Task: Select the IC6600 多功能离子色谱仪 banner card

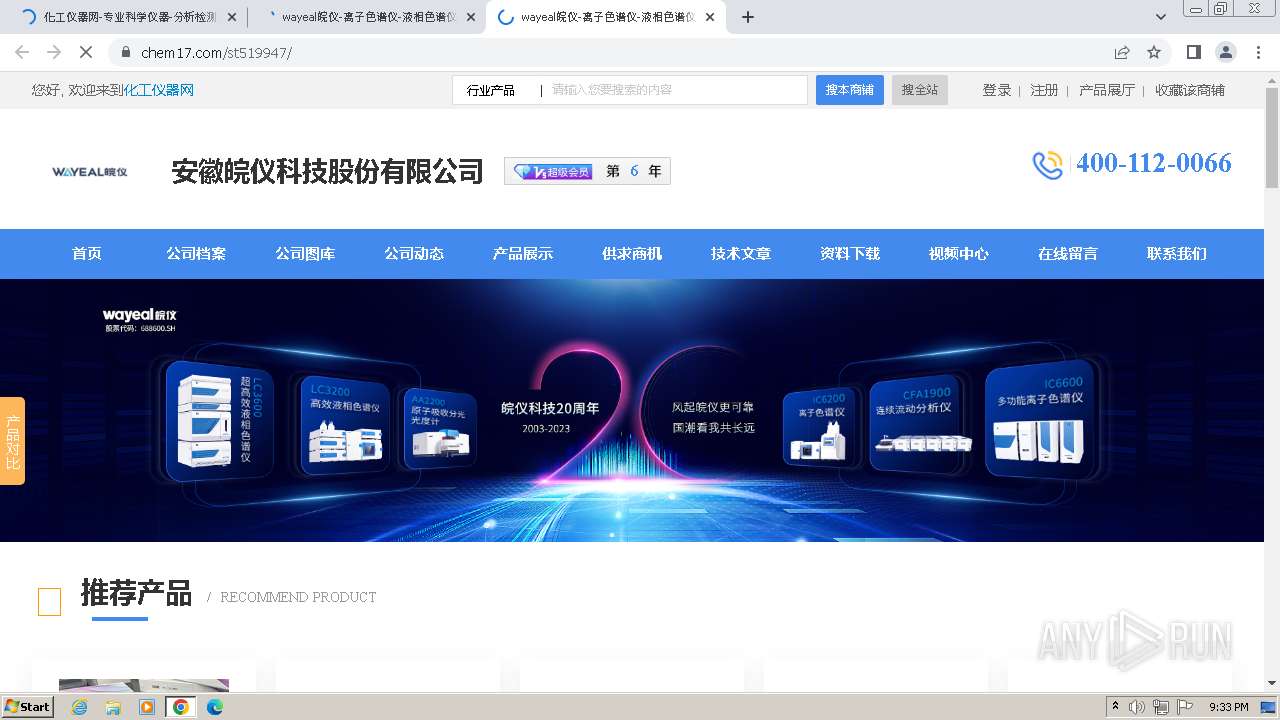Action: click(1040, 420)
